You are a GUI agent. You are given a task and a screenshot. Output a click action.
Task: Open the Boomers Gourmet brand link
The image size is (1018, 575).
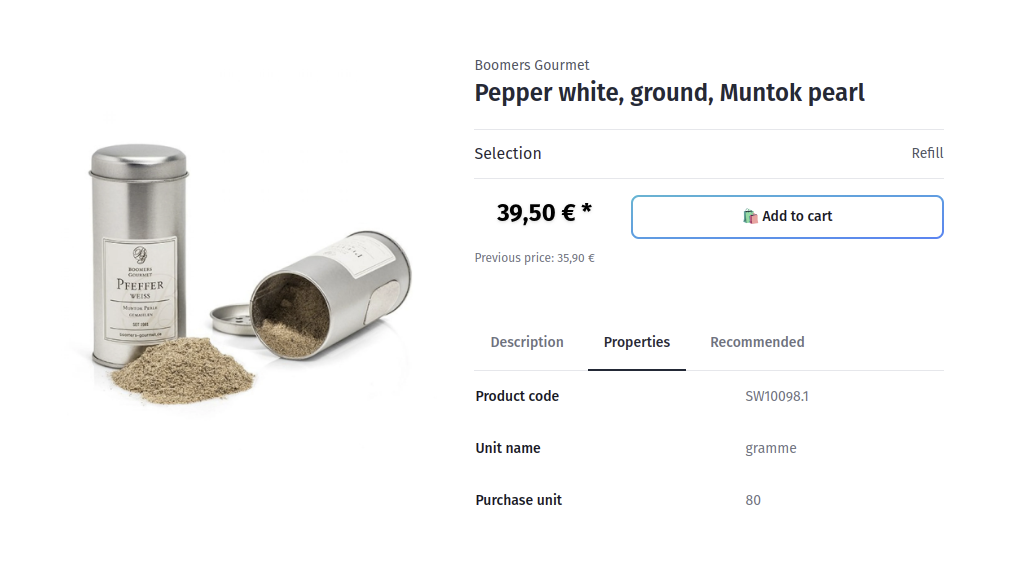[532, 65]
